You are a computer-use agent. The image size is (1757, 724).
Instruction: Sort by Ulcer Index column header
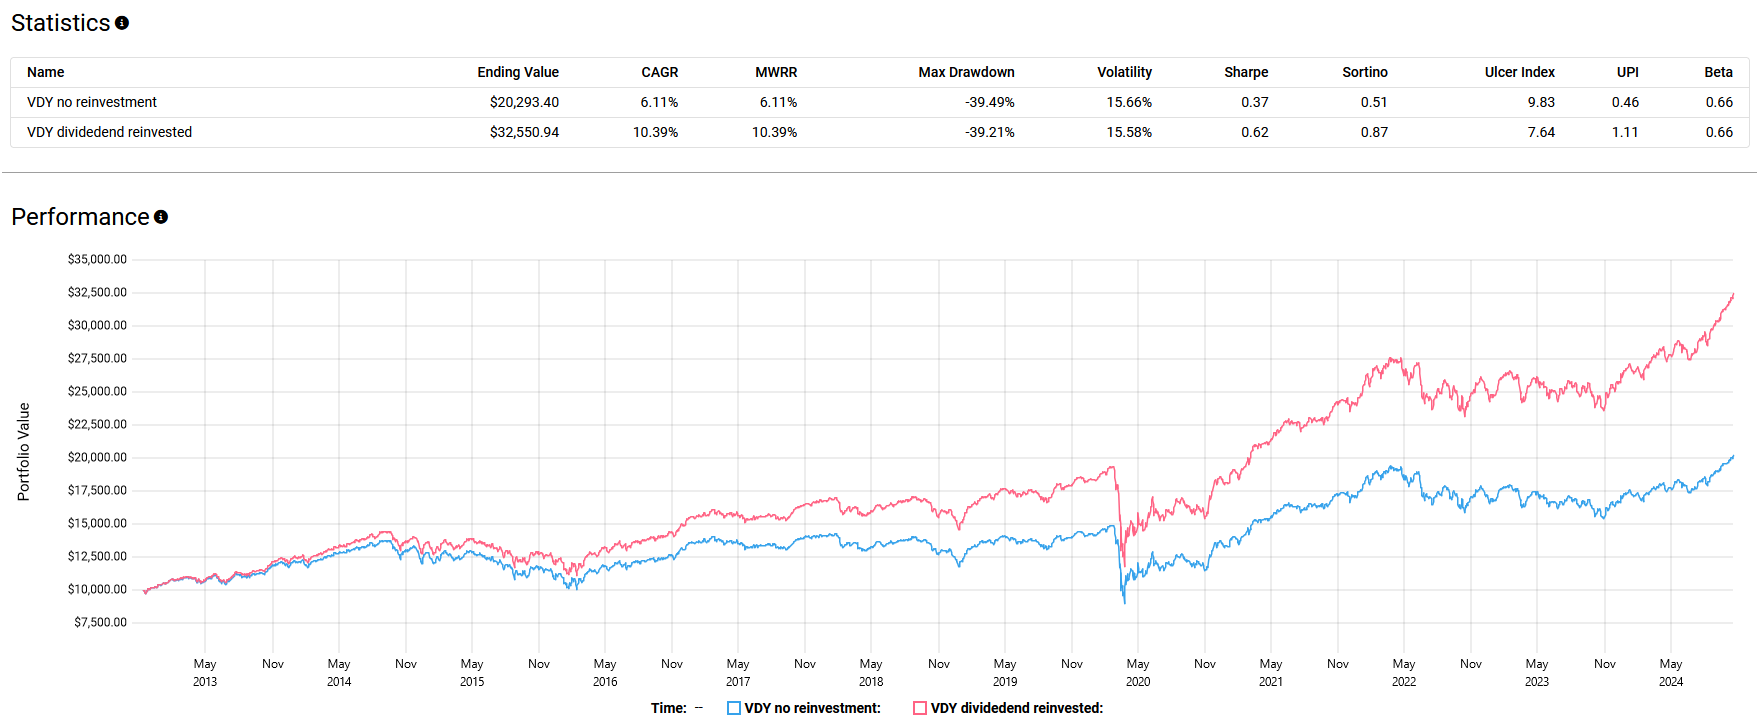point(1520,72)
